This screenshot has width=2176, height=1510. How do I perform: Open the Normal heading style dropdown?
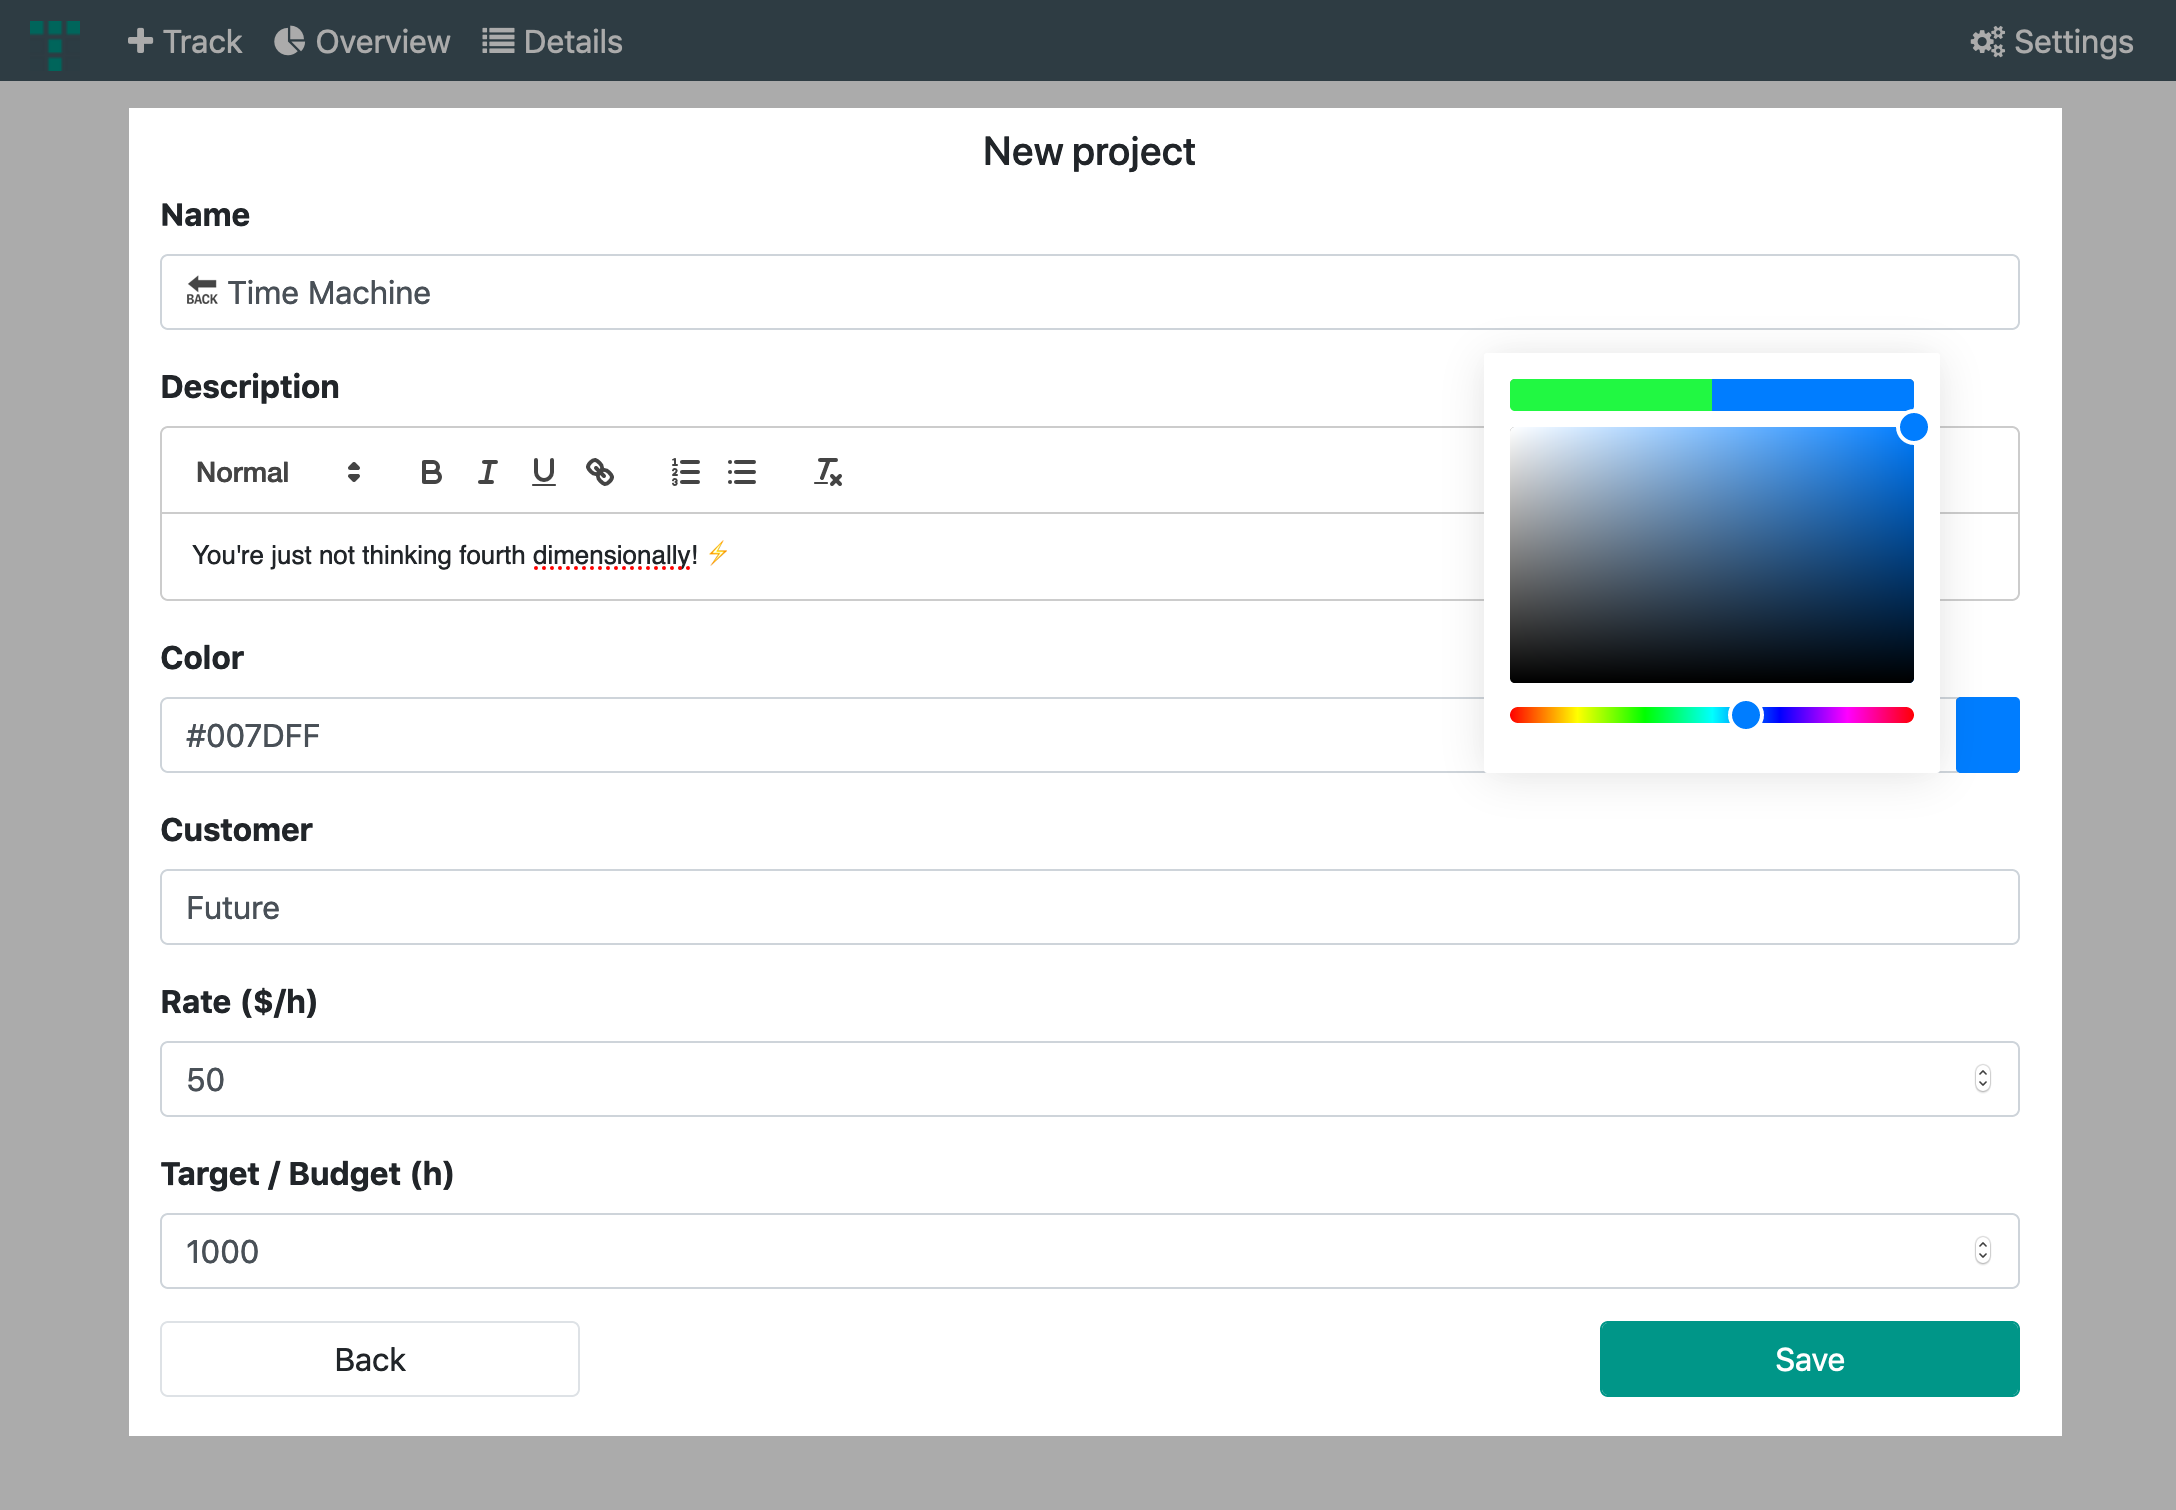coord(278,472)
